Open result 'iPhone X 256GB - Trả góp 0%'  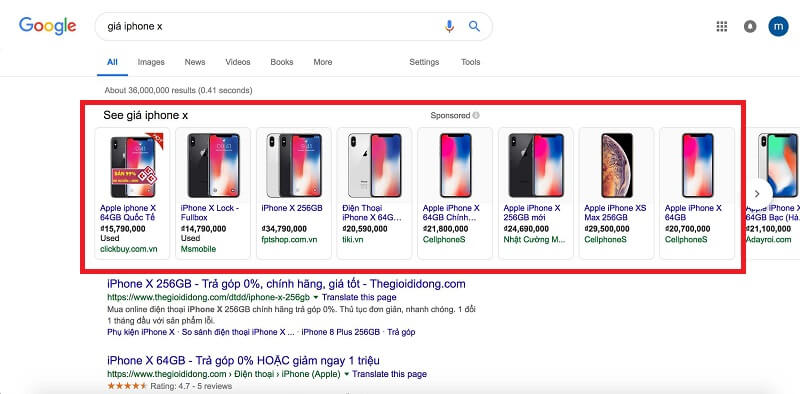click(286, 284)
